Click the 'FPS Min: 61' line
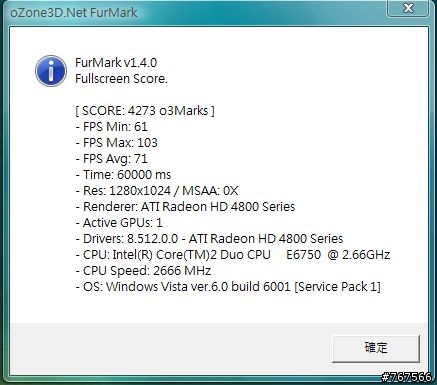Image resolution: width=437 pixels, height=385 pixels. (x=111, y=127)
